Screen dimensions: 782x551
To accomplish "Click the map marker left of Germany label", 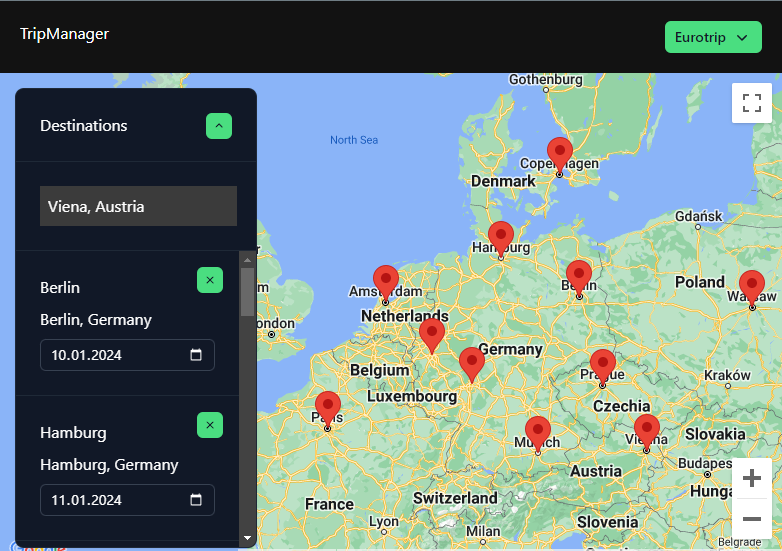I will point(472,365).
